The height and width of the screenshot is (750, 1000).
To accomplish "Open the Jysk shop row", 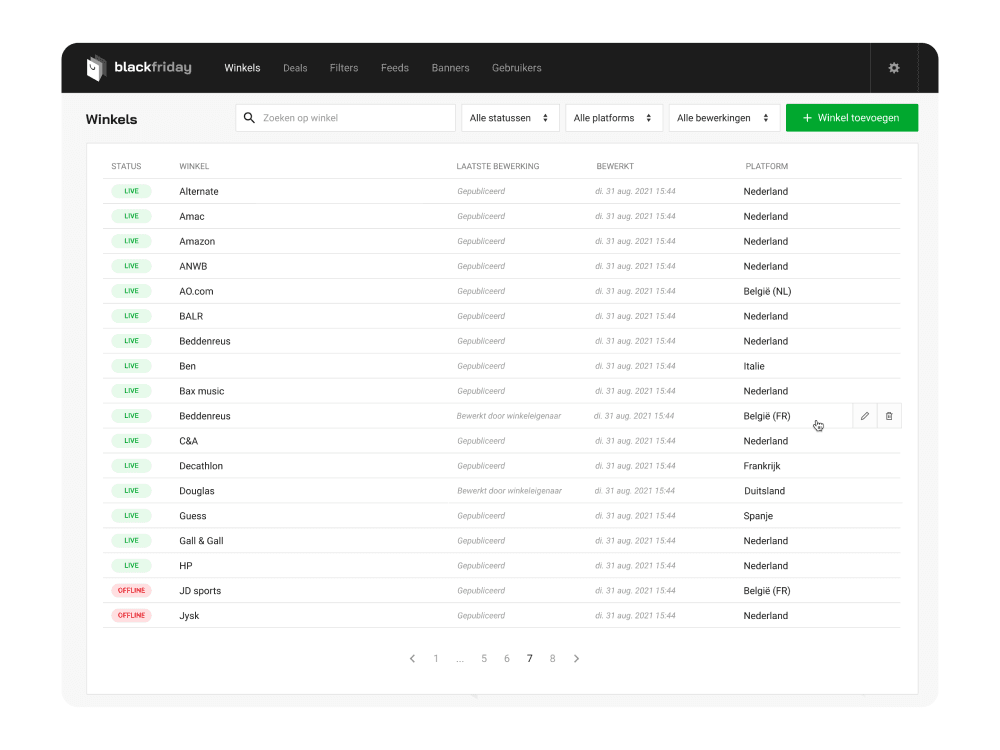I will pyautogui.click(x=502, y=615).
